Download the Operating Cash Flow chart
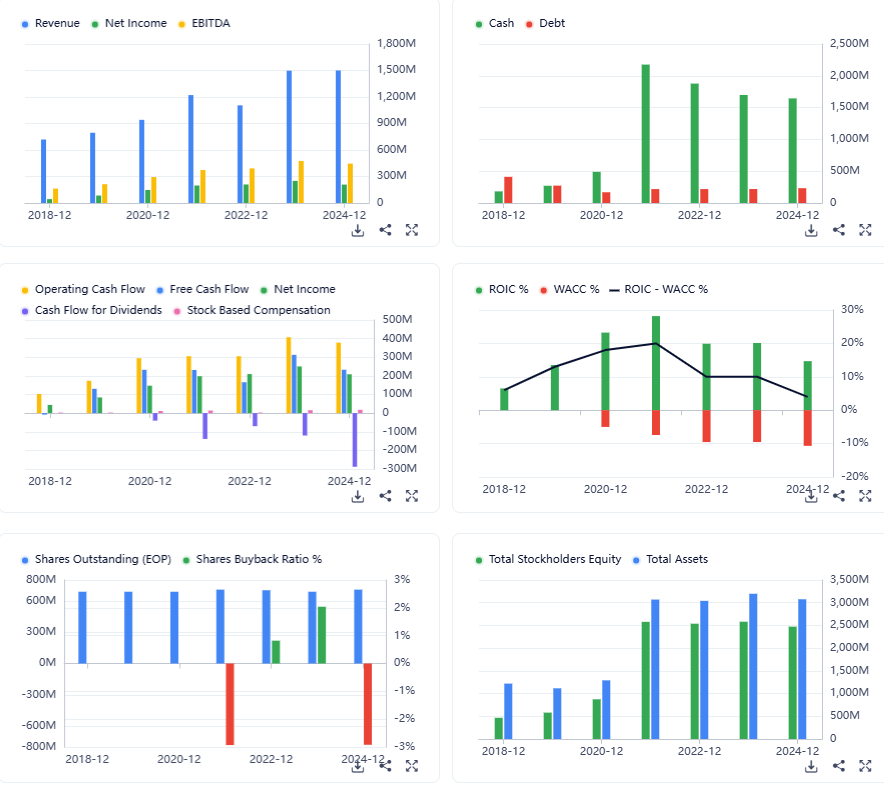This screenshot has width=884, height=788. click(357, 497)
